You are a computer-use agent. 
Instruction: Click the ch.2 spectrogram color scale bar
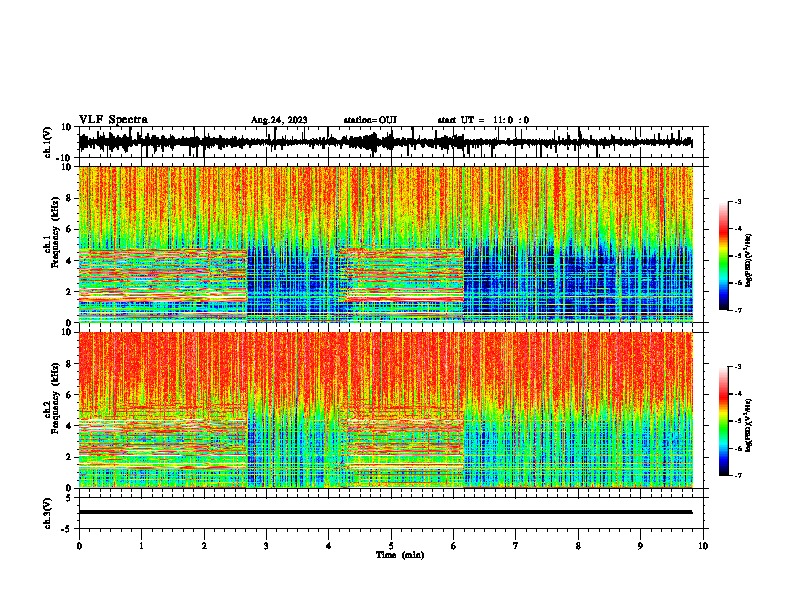tap(723, 421)
